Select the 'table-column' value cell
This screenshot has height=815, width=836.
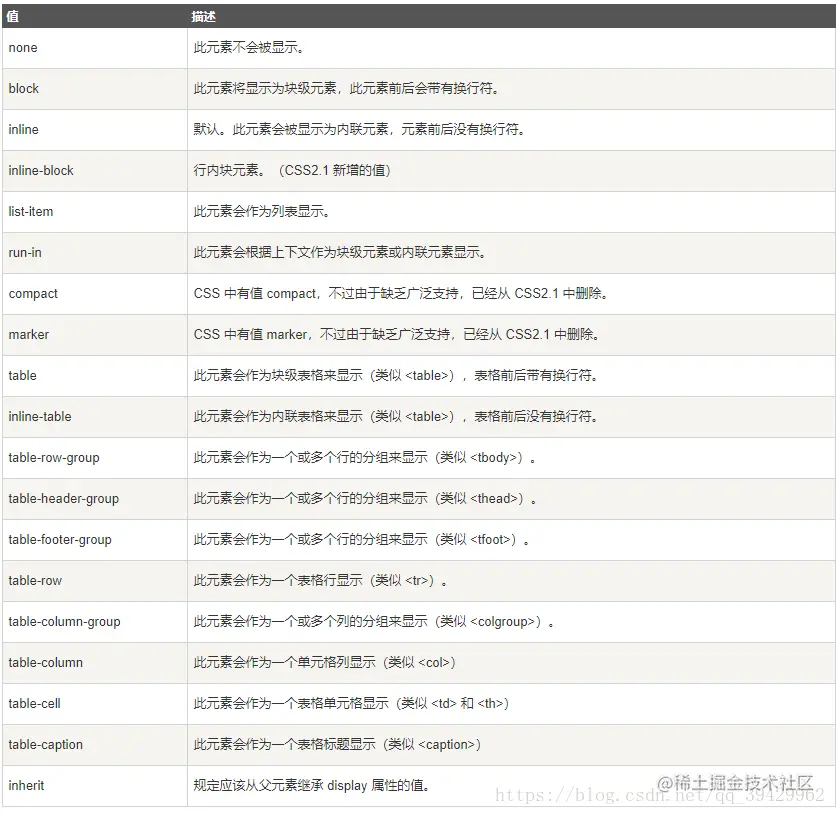pyautogui.click(x=95, y=664)
